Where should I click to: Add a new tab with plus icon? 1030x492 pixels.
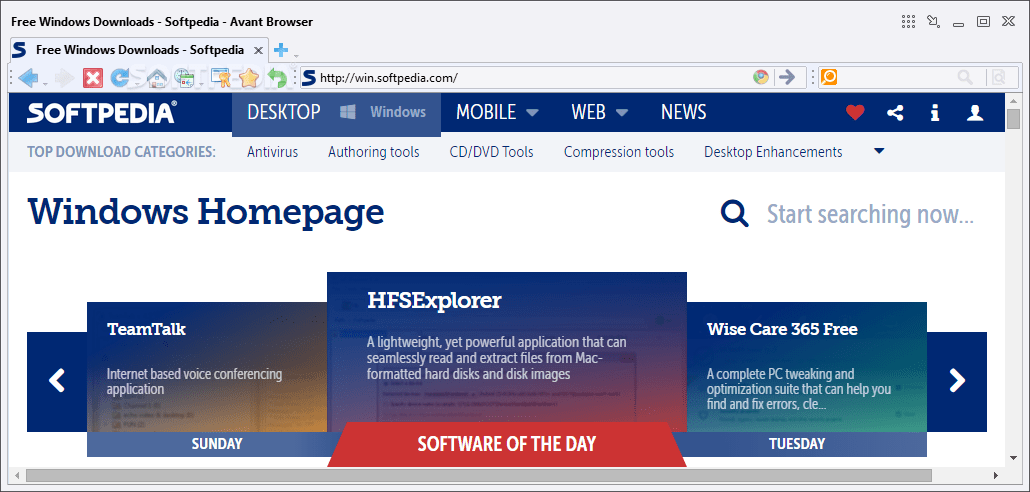click(280, 50)
